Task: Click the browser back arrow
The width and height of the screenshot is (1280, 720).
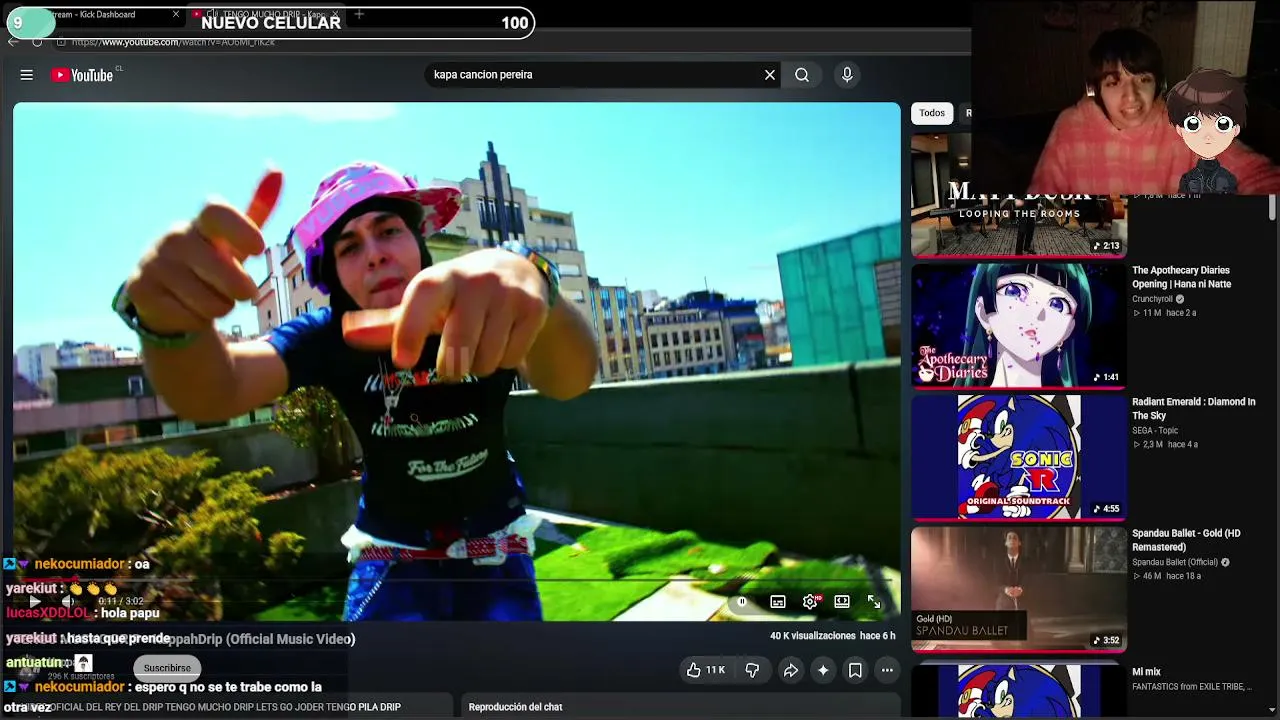Action: [x=13, y=42]
